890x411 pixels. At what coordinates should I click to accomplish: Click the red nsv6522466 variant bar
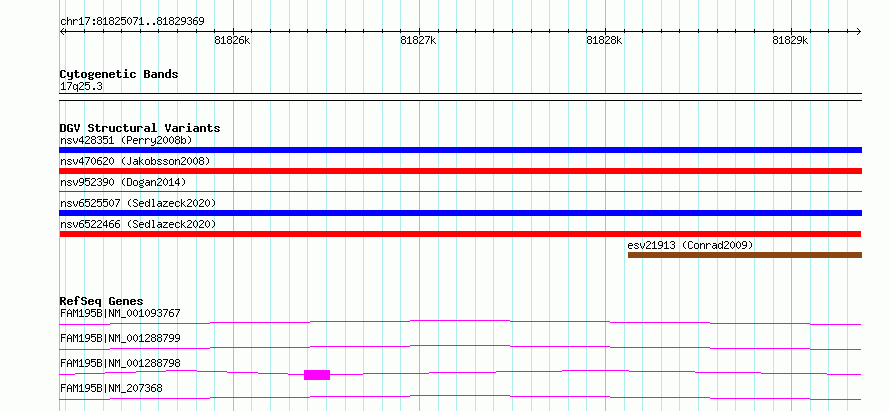click(x=460, y=234)
